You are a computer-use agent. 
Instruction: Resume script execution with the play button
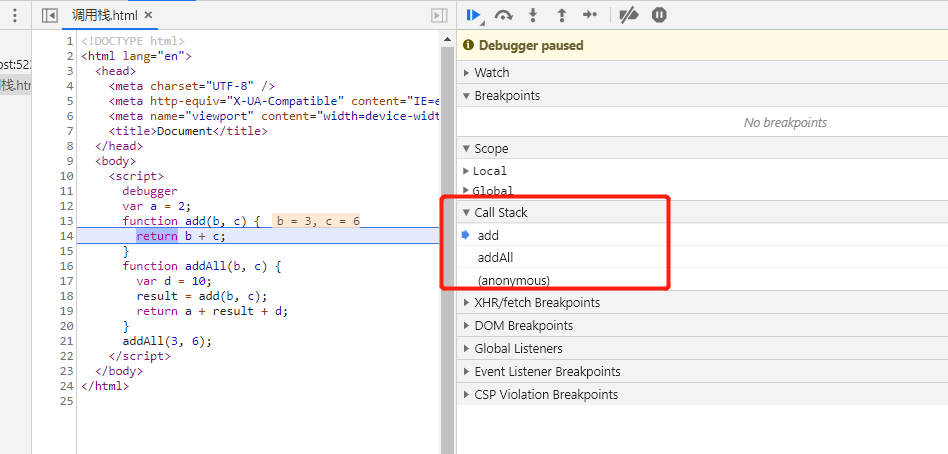pos(474,15)
